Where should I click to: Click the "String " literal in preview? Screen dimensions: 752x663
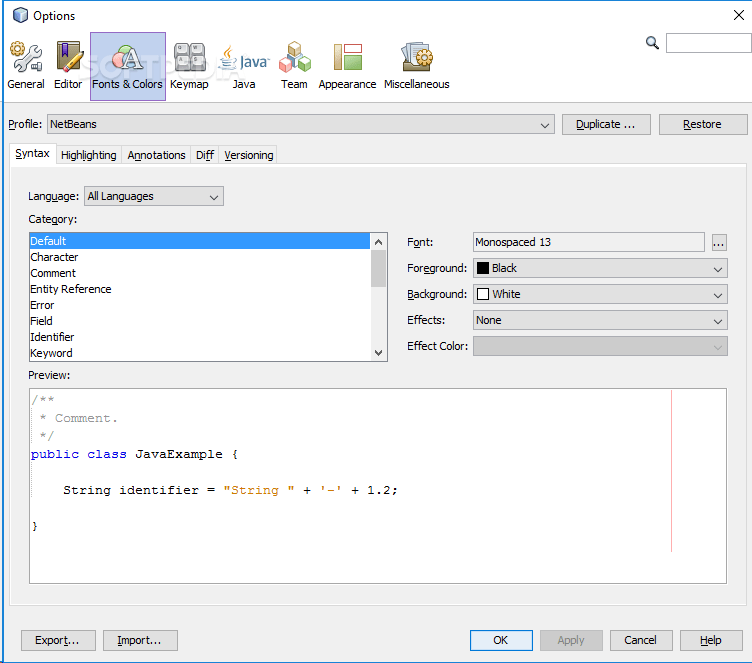click(x=259, y=490)
